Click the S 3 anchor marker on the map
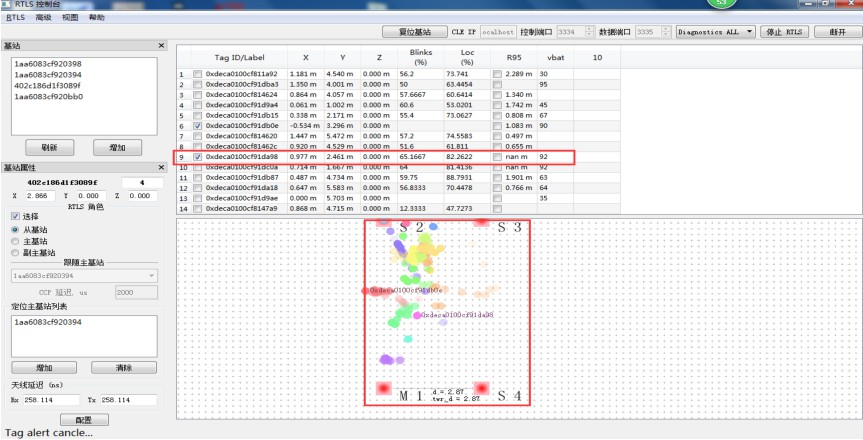 482,223
